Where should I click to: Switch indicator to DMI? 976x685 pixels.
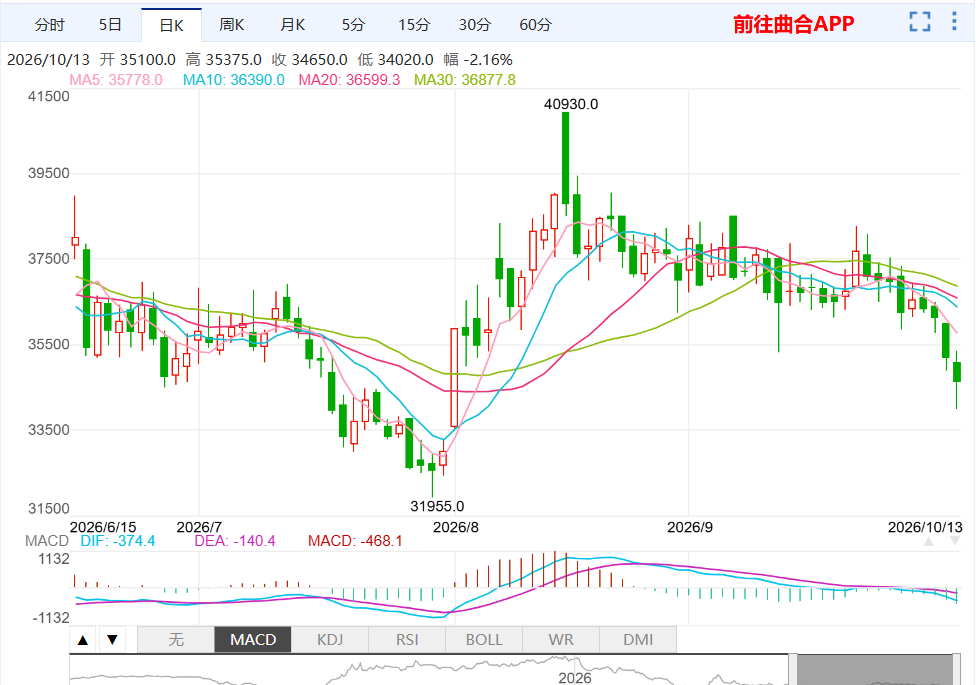(x=638, y=640)
